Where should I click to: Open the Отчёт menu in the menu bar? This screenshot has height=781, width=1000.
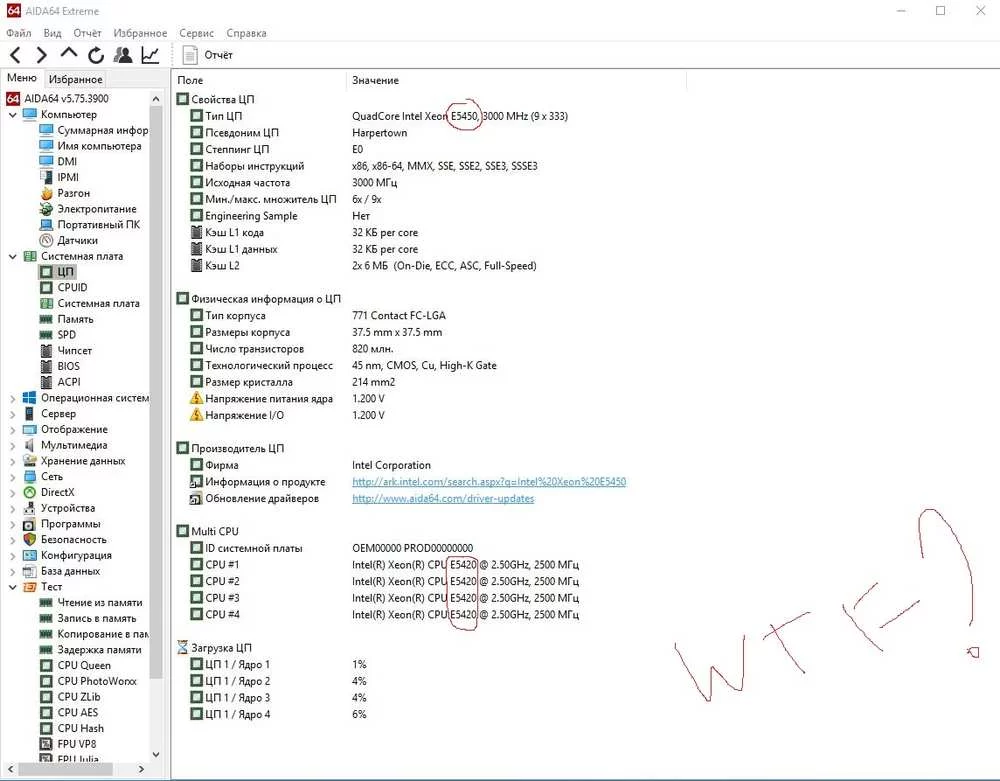pos(87,33)
